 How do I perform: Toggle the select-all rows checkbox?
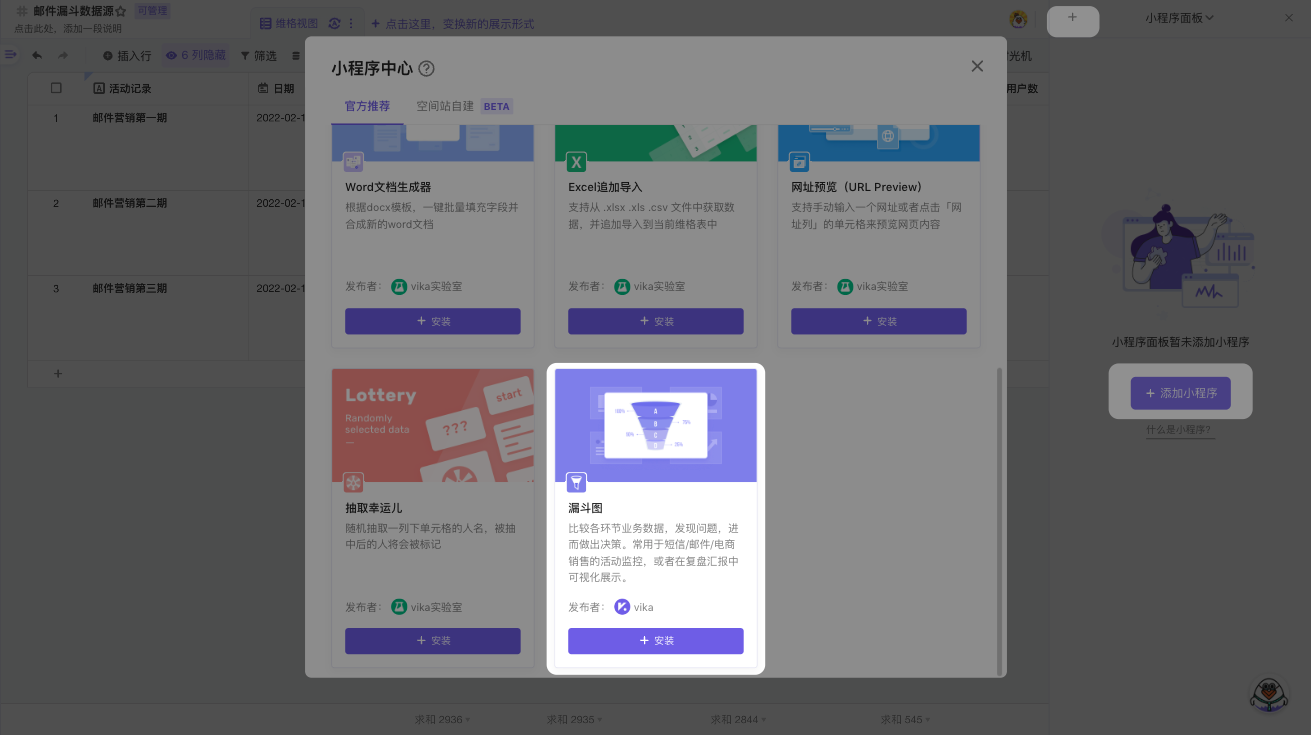coord(56,88)
